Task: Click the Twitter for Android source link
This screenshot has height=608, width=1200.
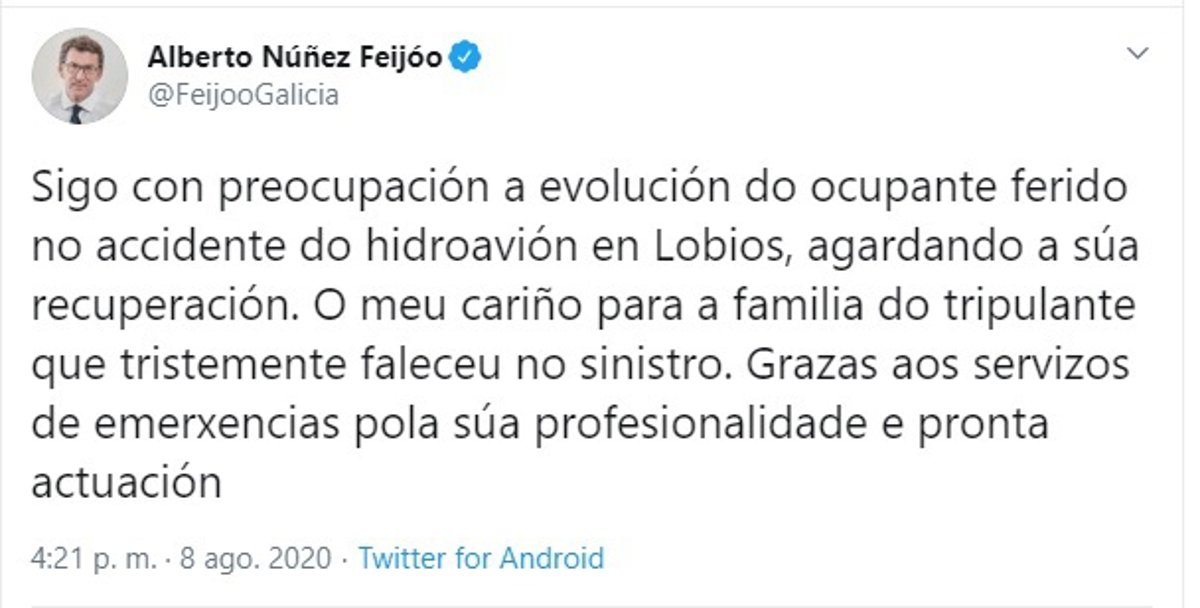Action: [480, 558]
